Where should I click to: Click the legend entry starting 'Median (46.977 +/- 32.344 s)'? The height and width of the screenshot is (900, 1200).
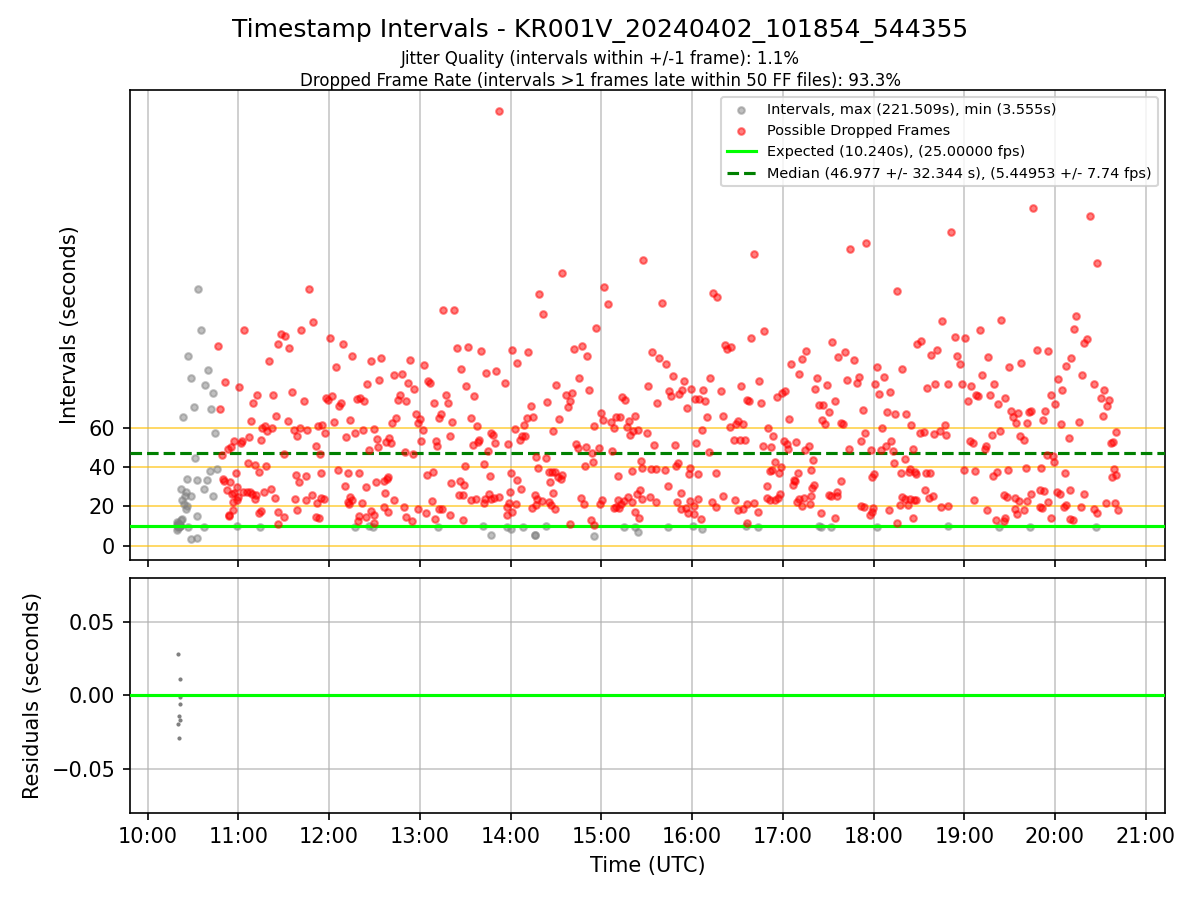coord(959,173)
